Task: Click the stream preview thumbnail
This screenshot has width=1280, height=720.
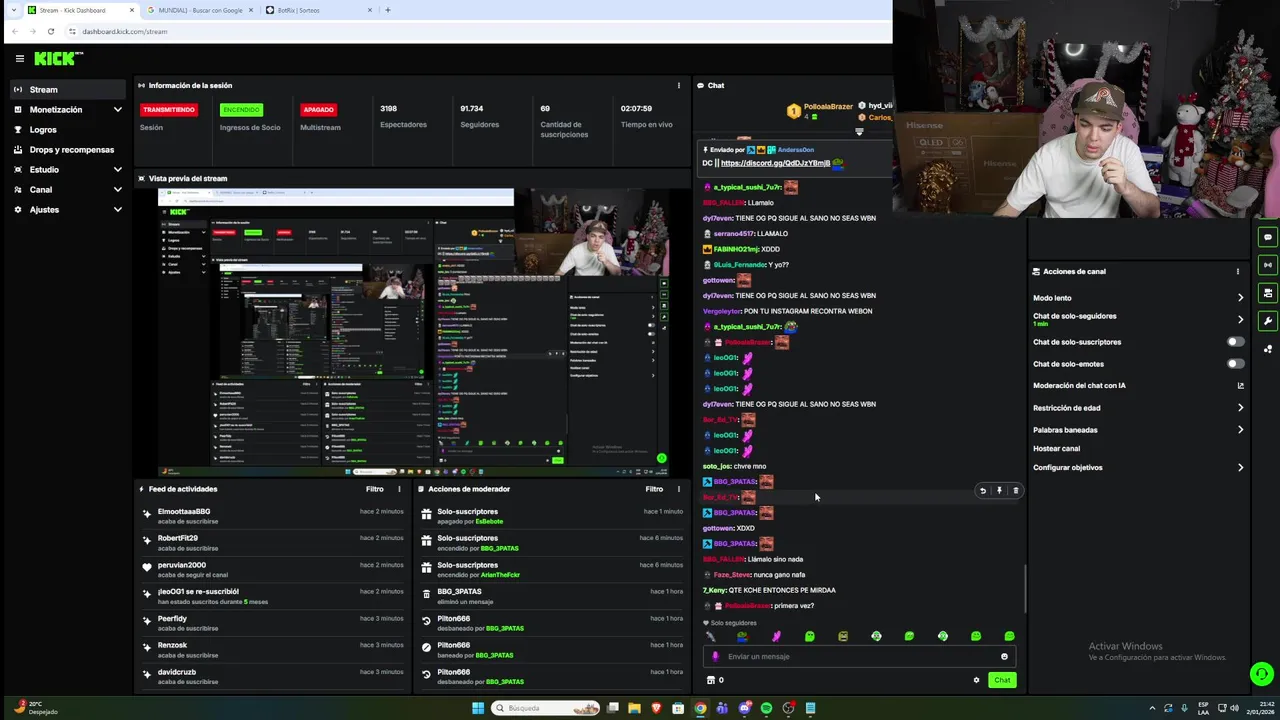Action: pyautogui.click(x=413, y=332)
